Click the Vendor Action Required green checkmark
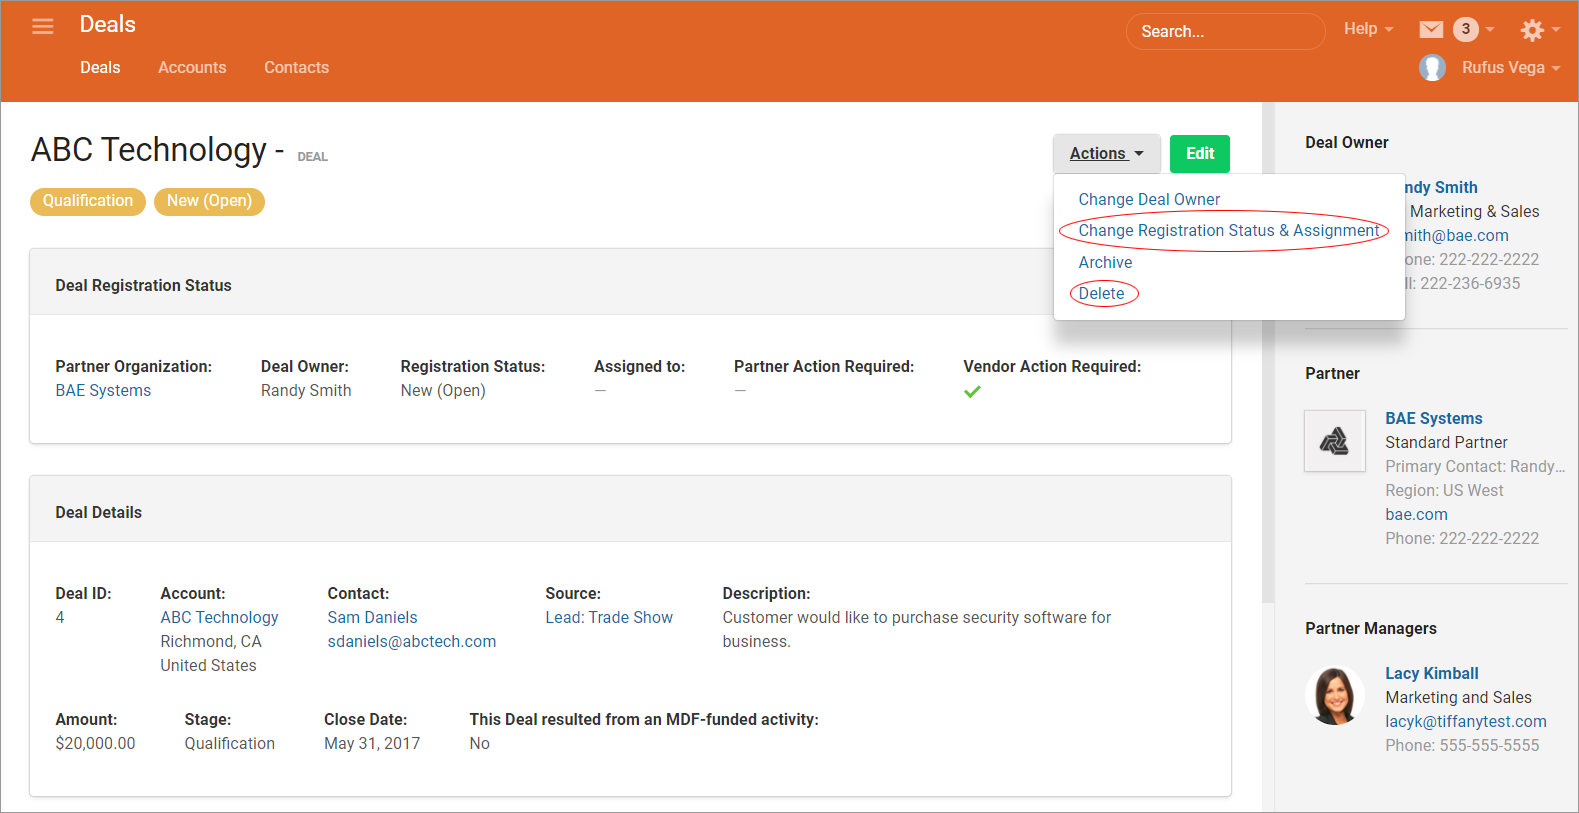 point(972,392)
